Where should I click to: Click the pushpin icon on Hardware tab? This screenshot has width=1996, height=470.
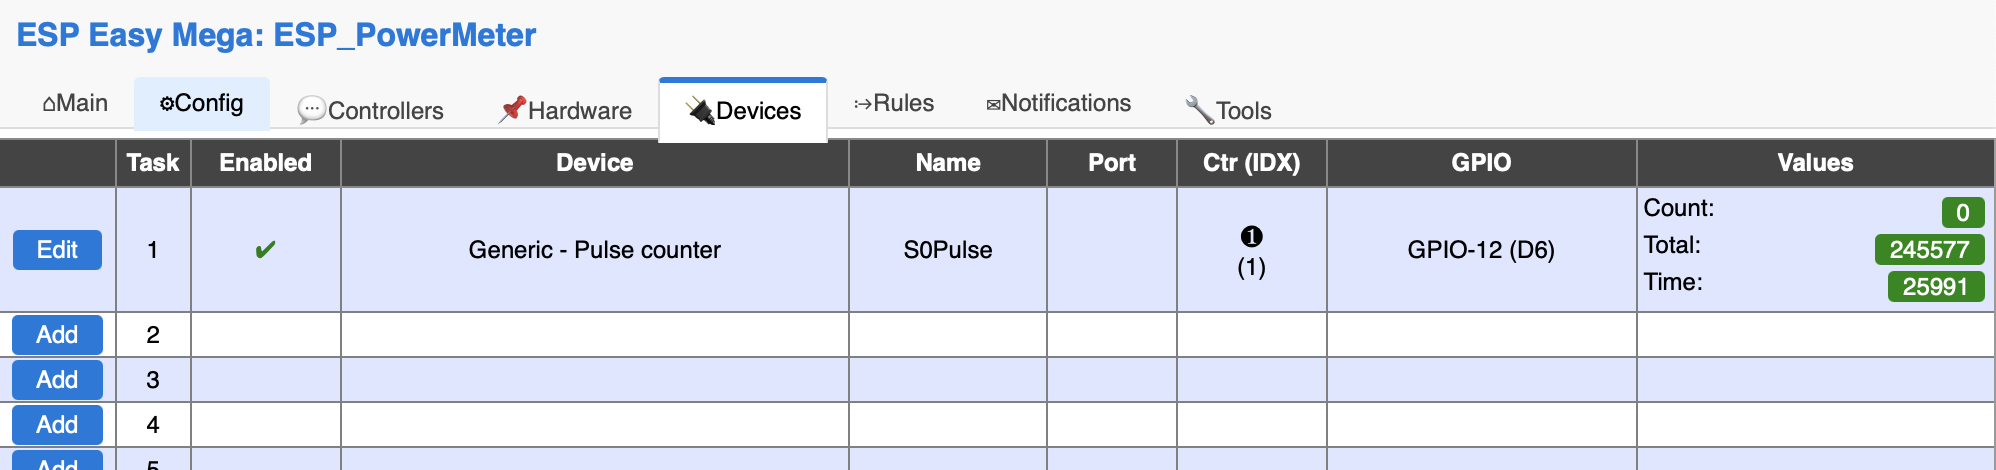[x=512, y=109]
